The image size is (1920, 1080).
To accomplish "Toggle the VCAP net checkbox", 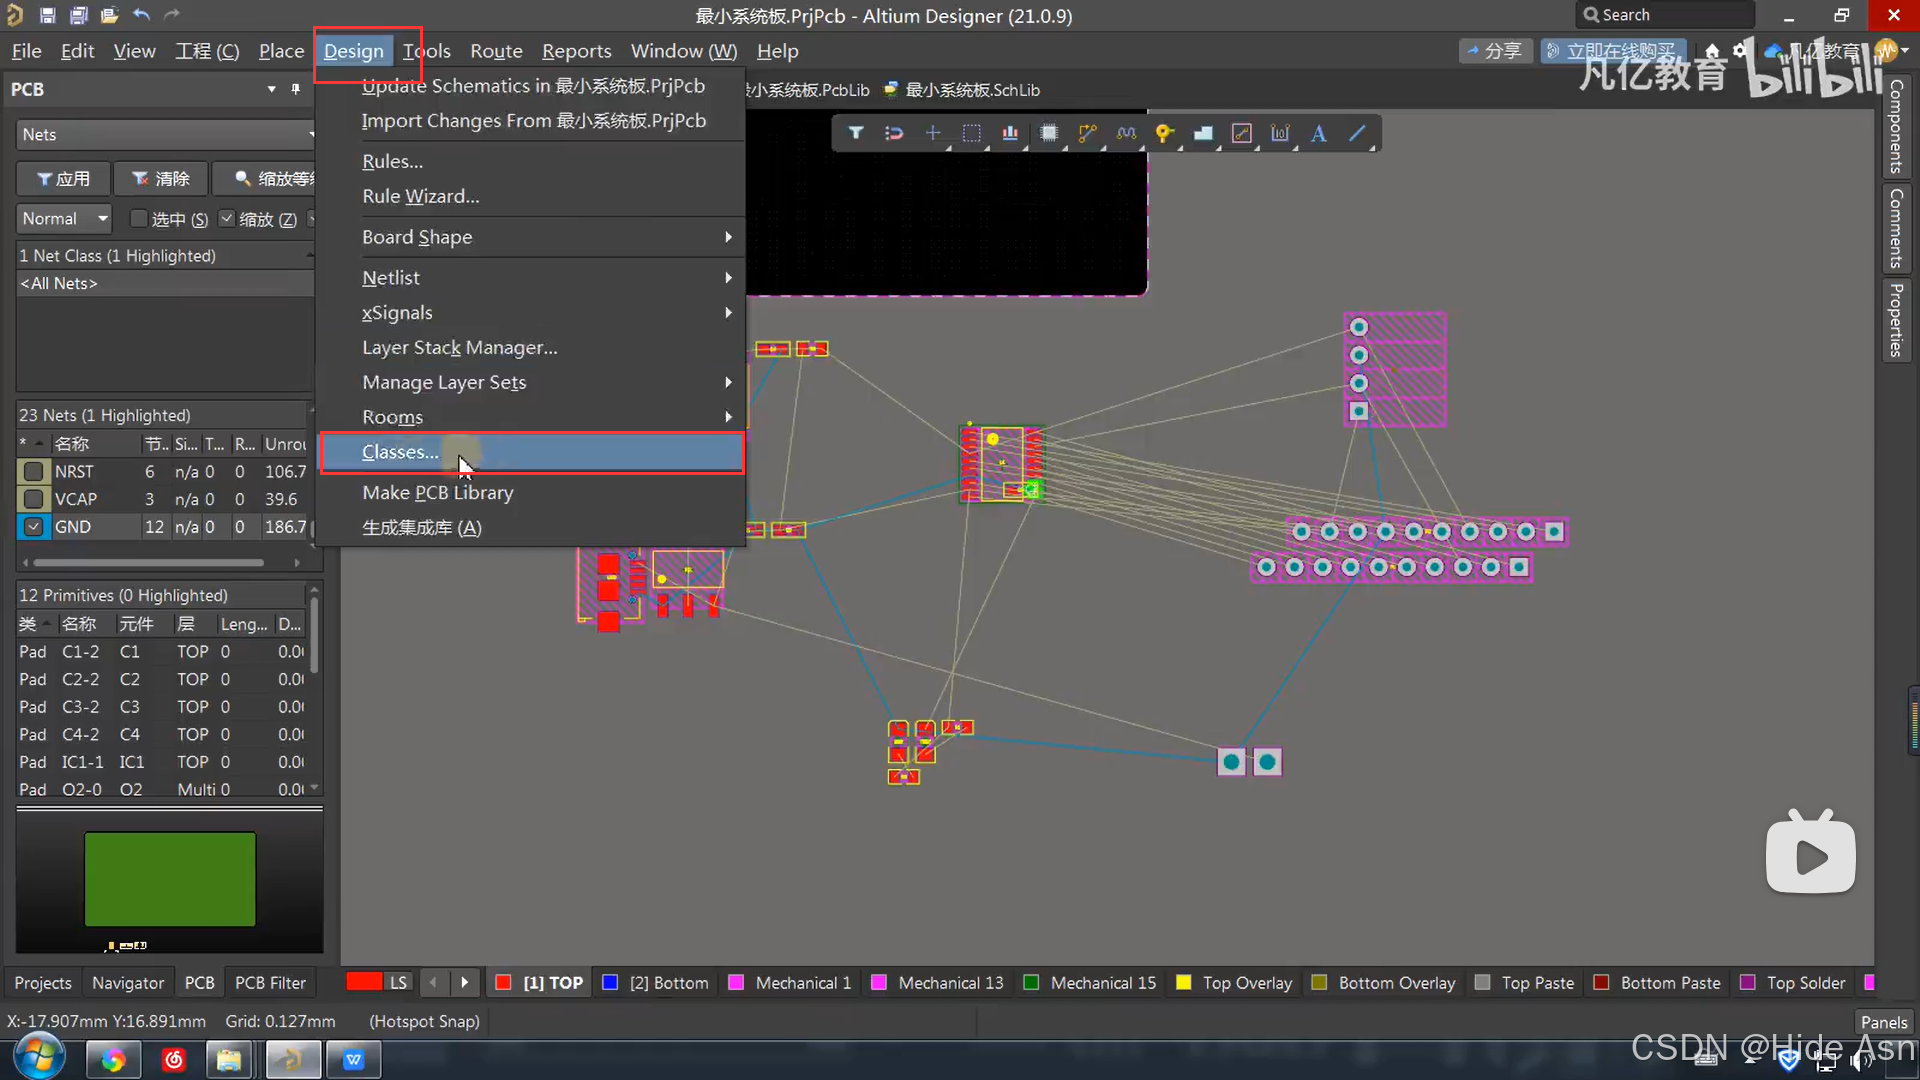I will click(x=33, y=499).
